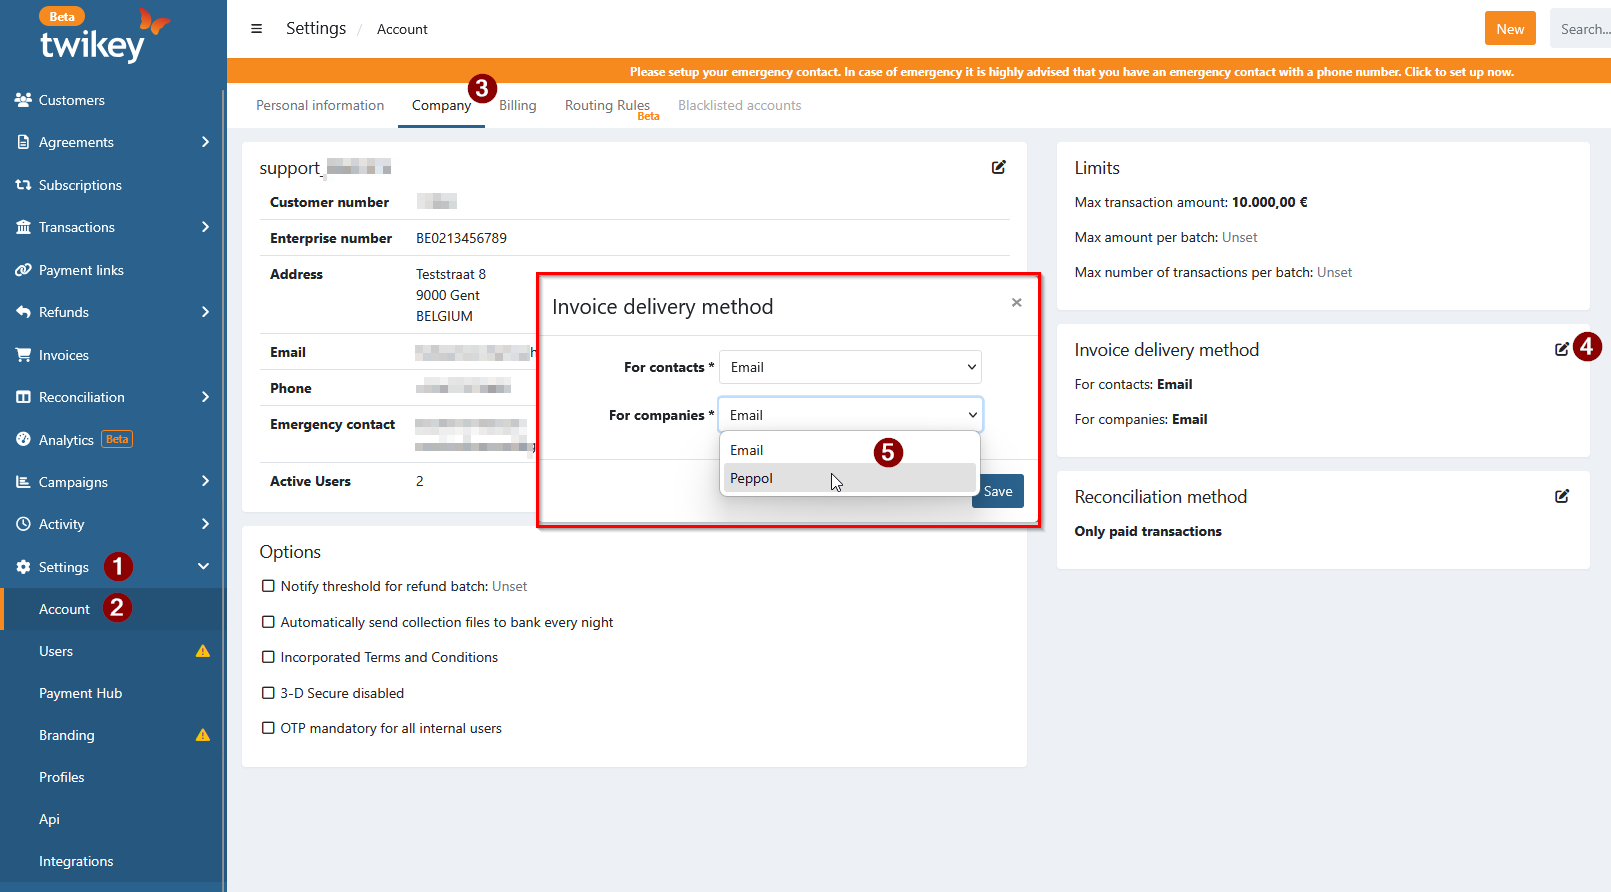Close the Invoice delivery method dialog
Viewport: 1611px width, 892px height.
tap(1016, 302)
